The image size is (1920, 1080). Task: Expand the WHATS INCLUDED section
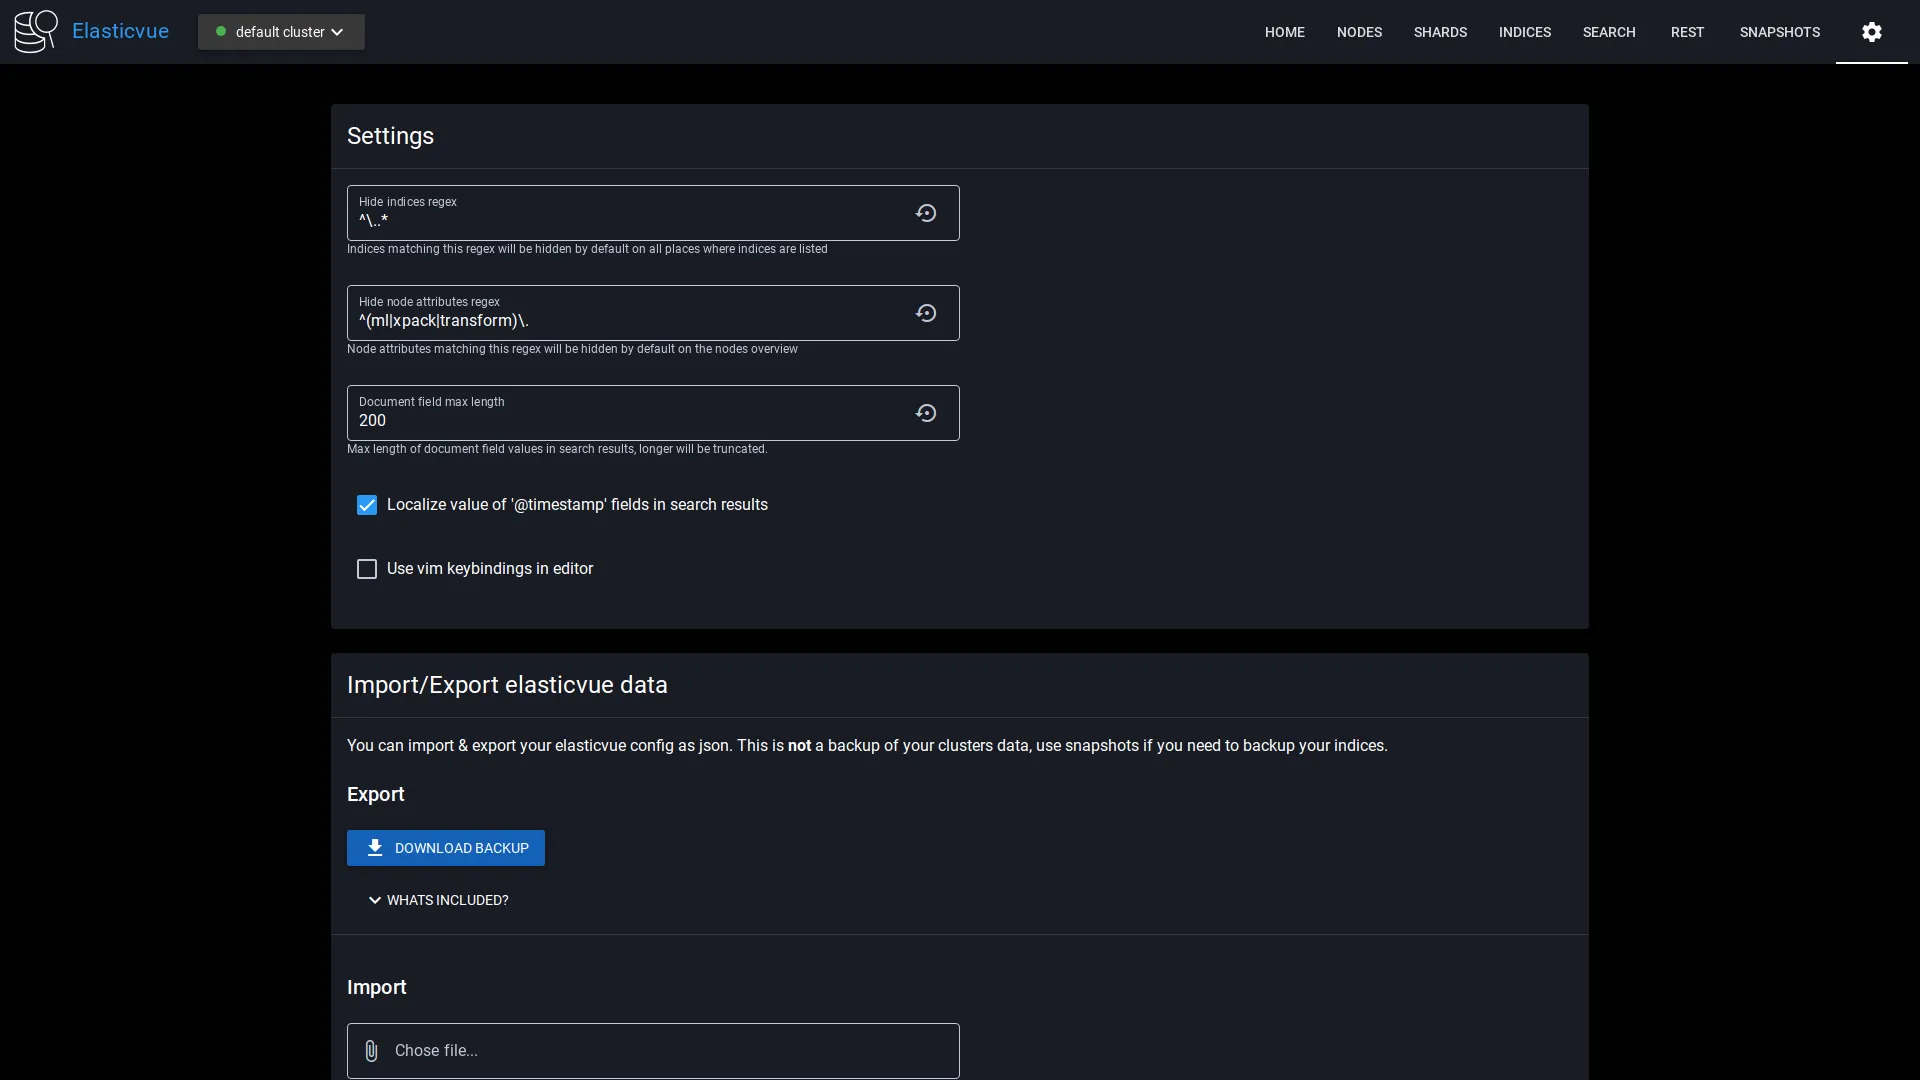point(437,900)
